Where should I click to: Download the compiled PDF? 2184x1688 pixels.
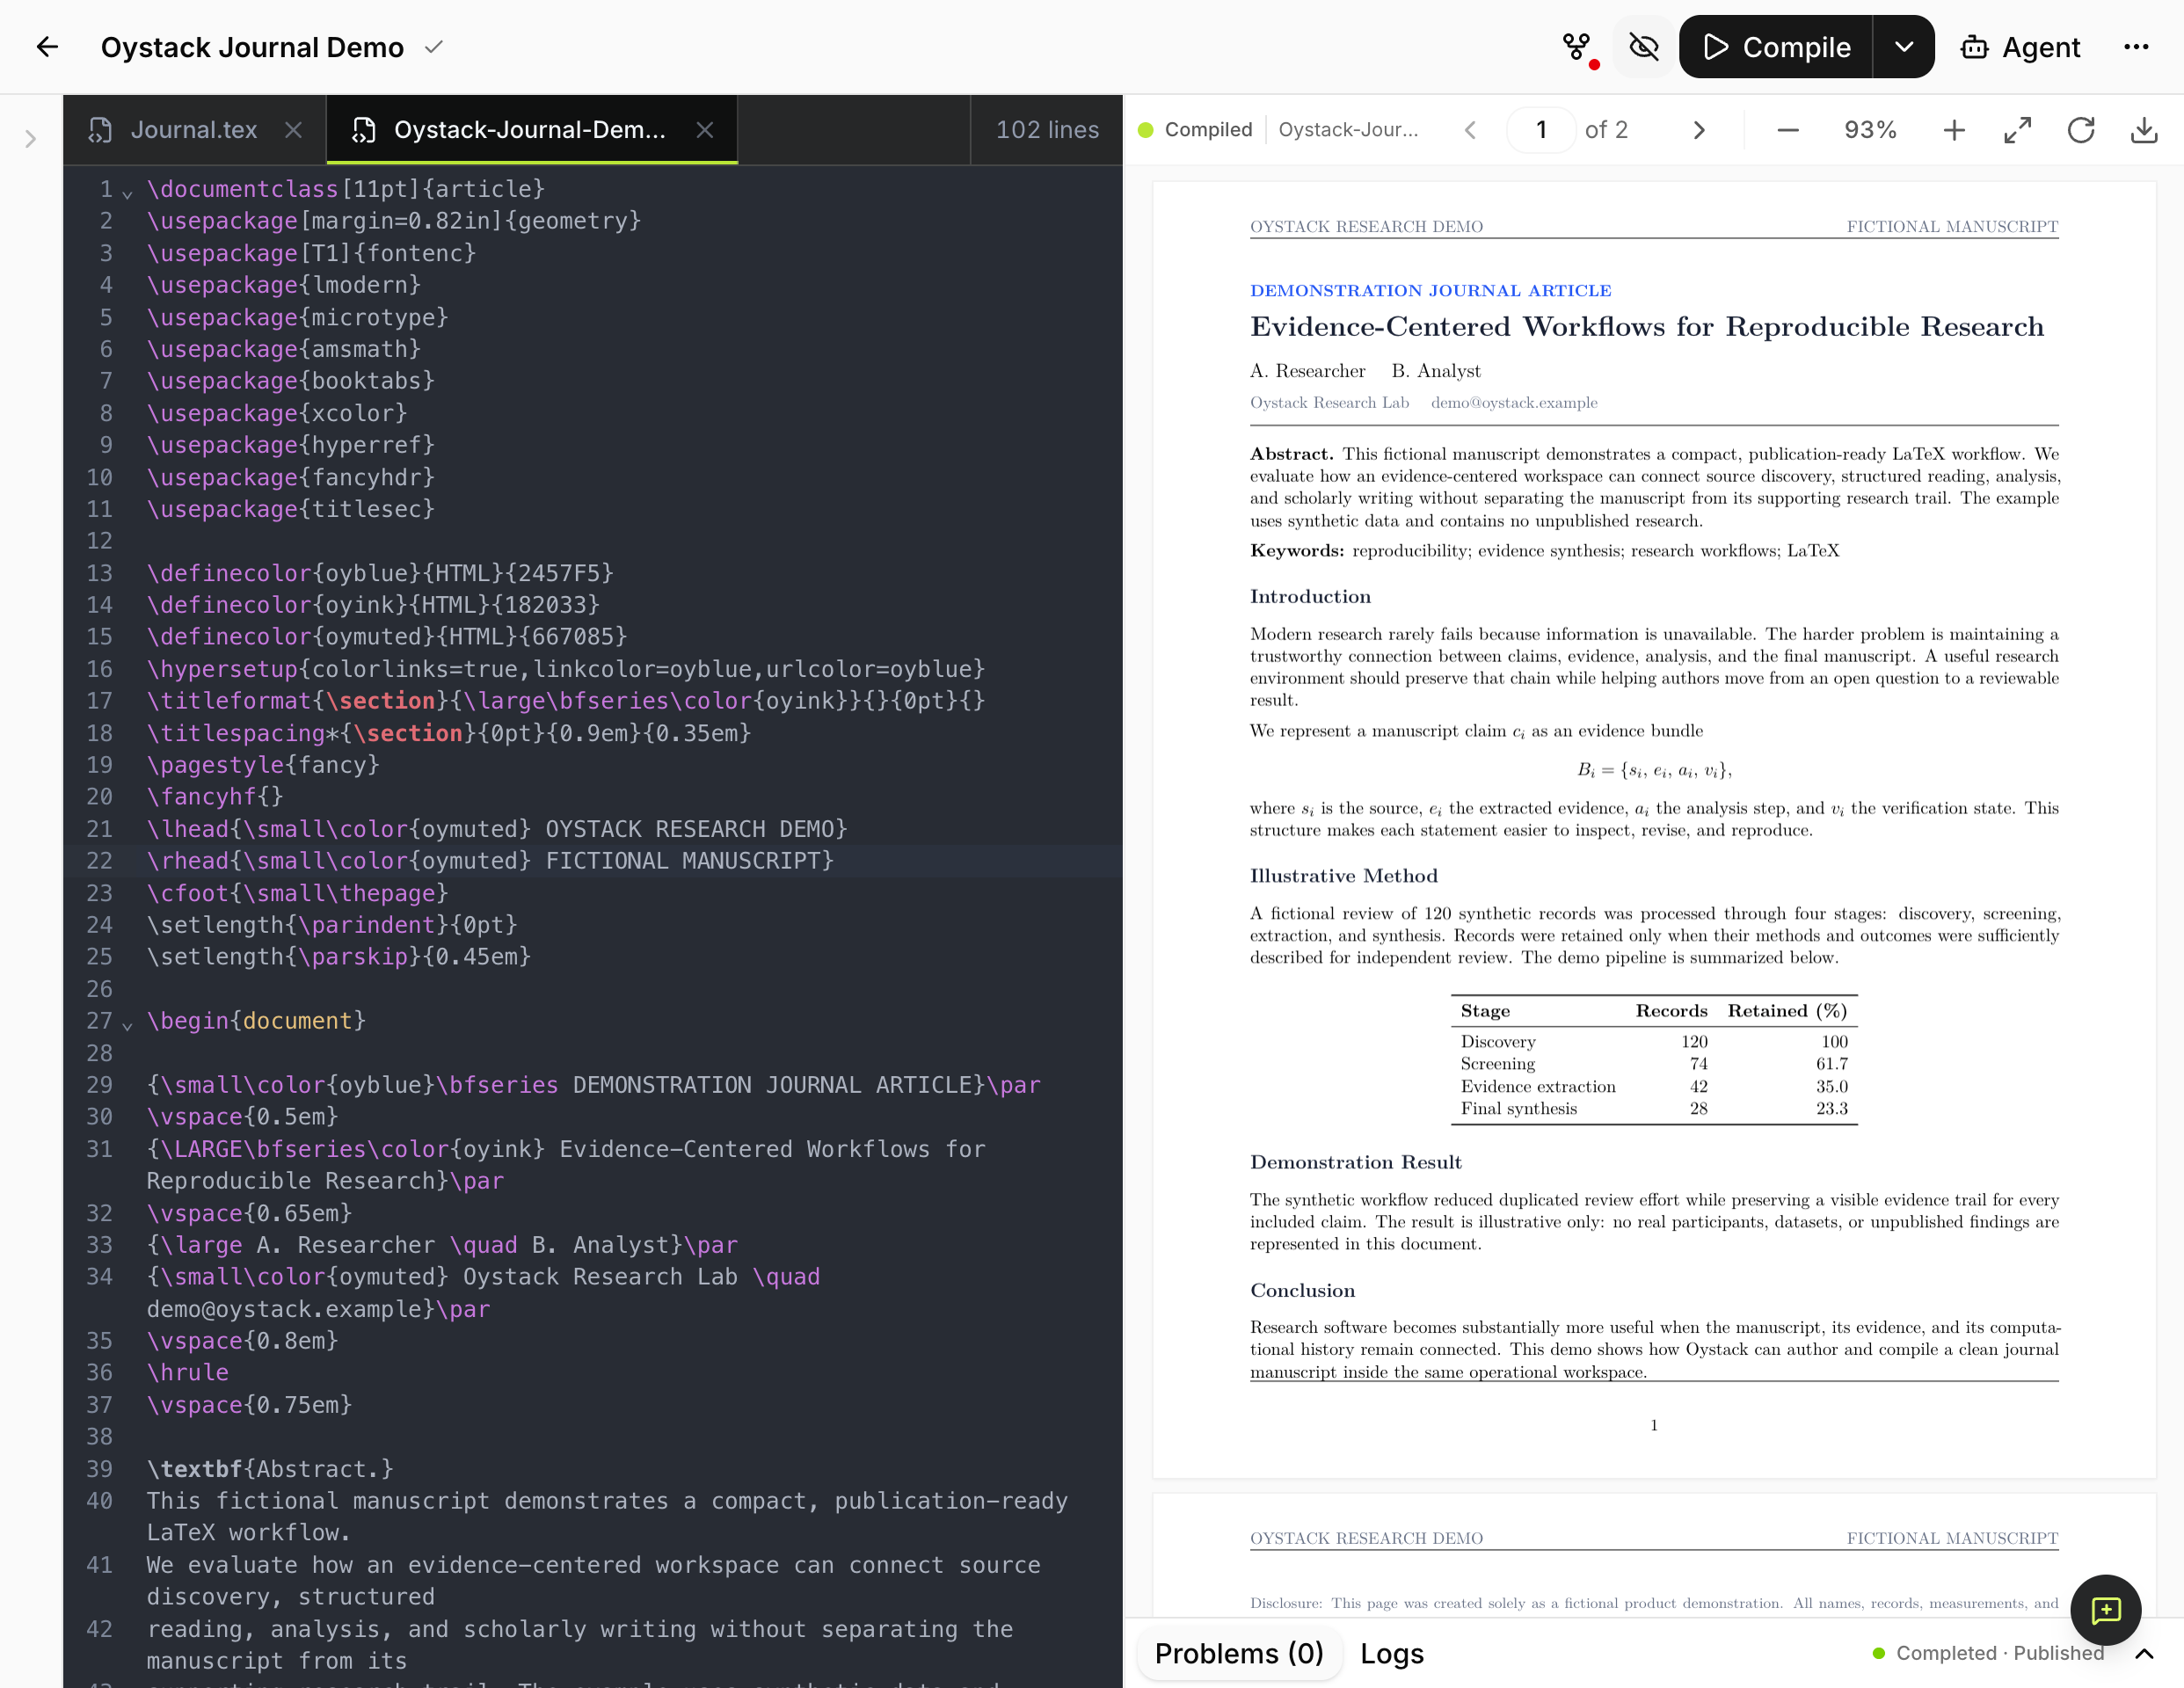click(2144, 130)
